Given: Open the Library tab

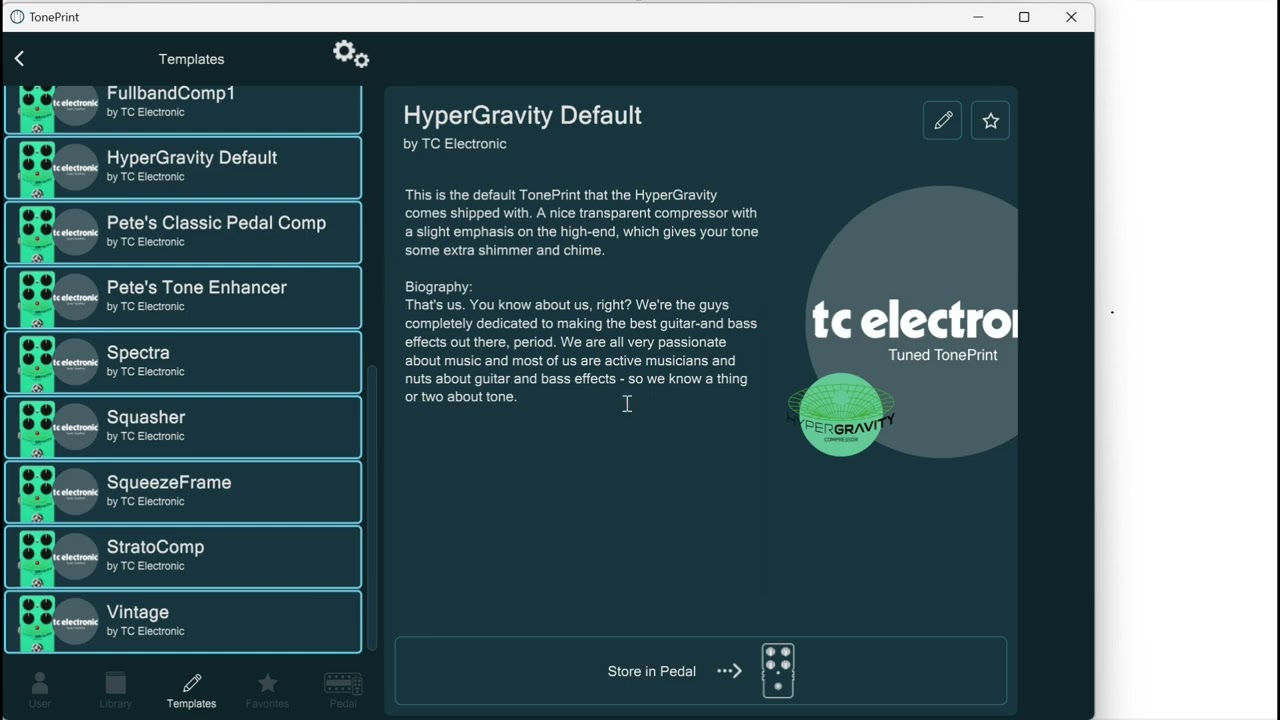Looking at the screenshot, I should tap(116, 690).
